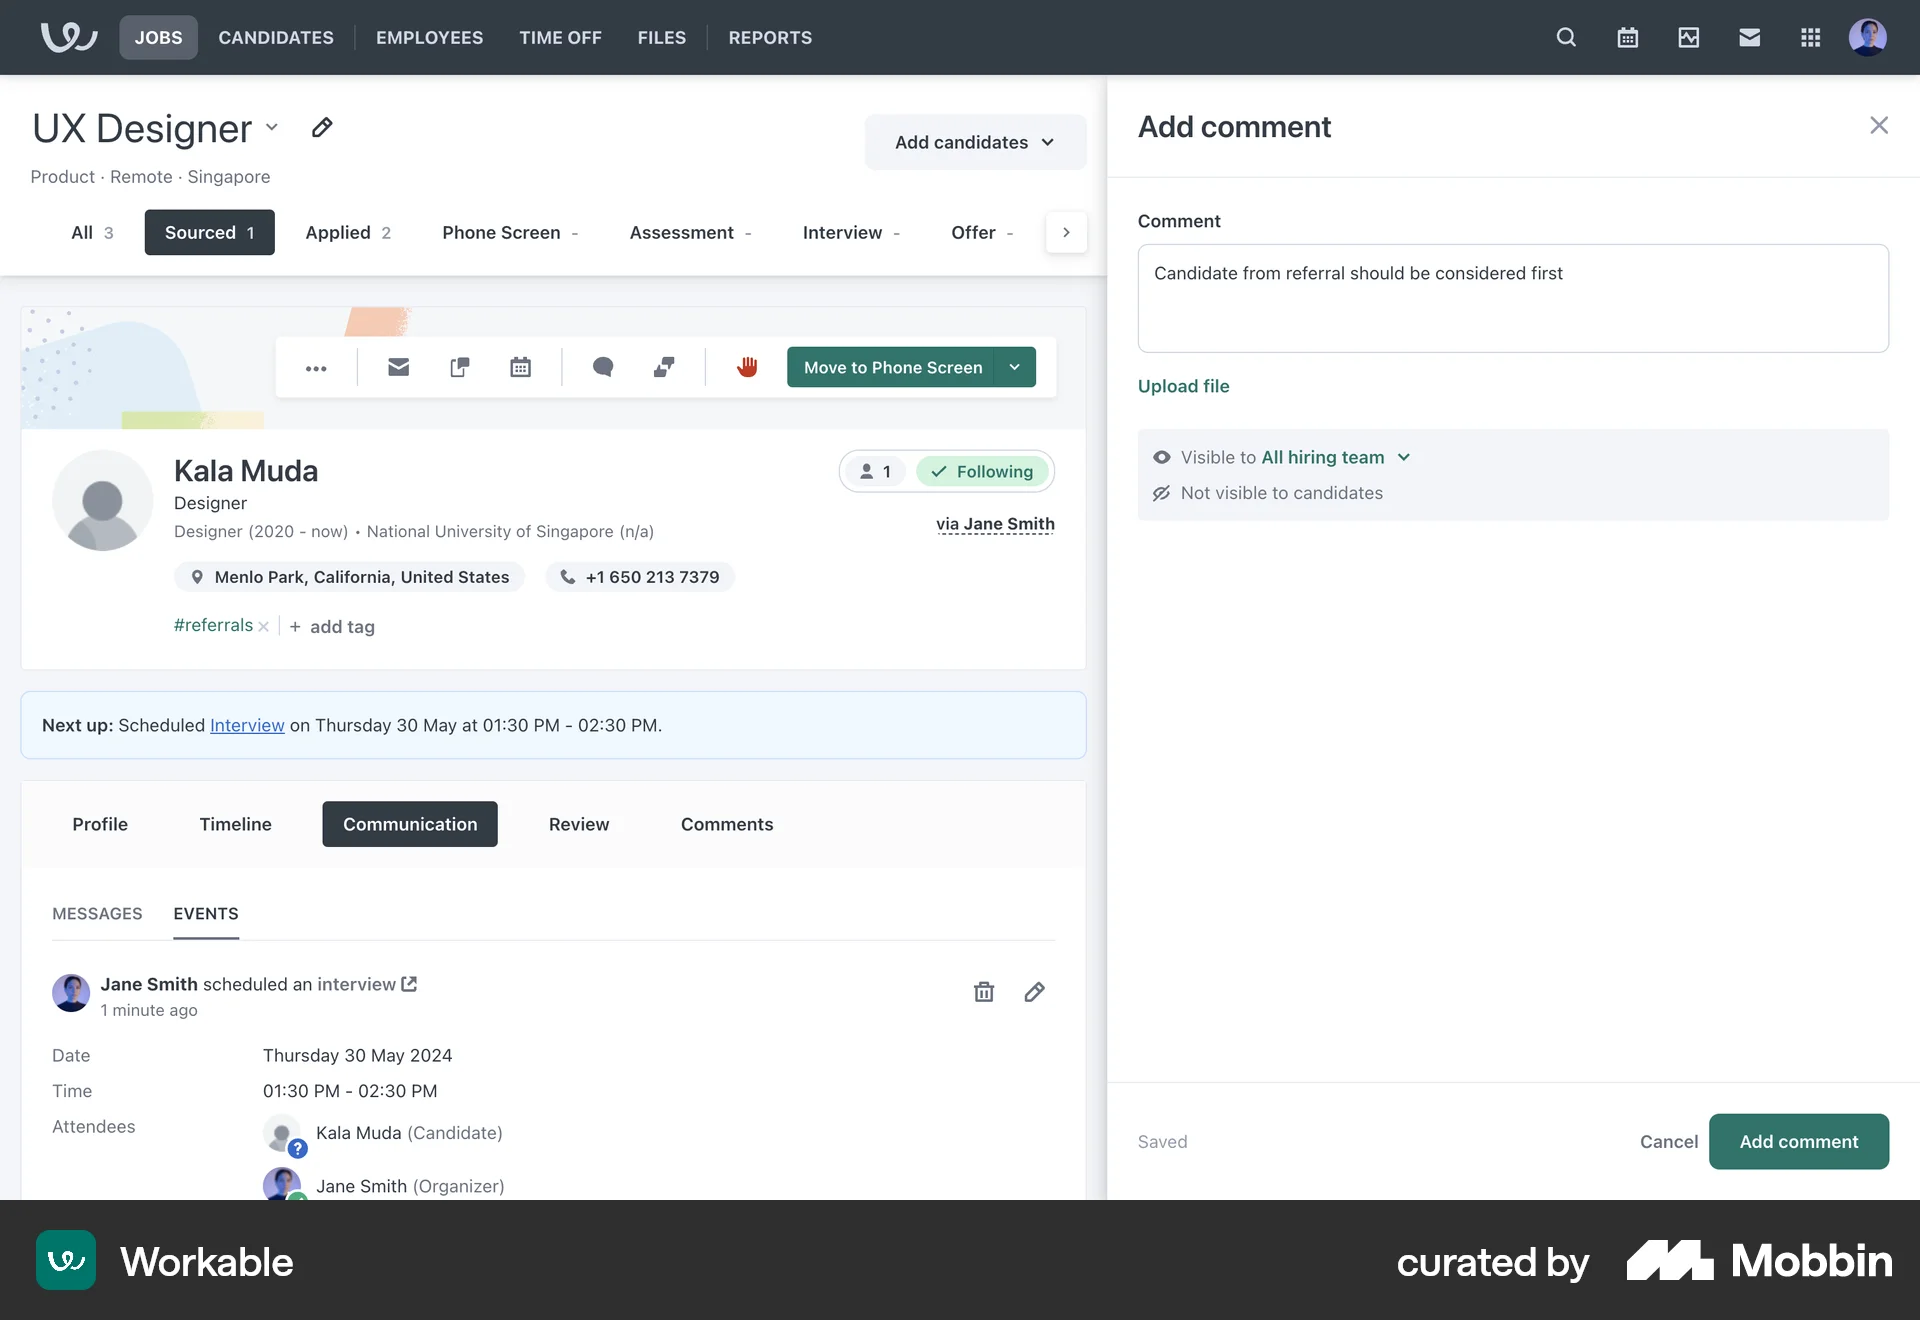Click the edit pencil icon on the interview event
The height and width of the screenshot is (1320, 1920).
click(1035, 992)
